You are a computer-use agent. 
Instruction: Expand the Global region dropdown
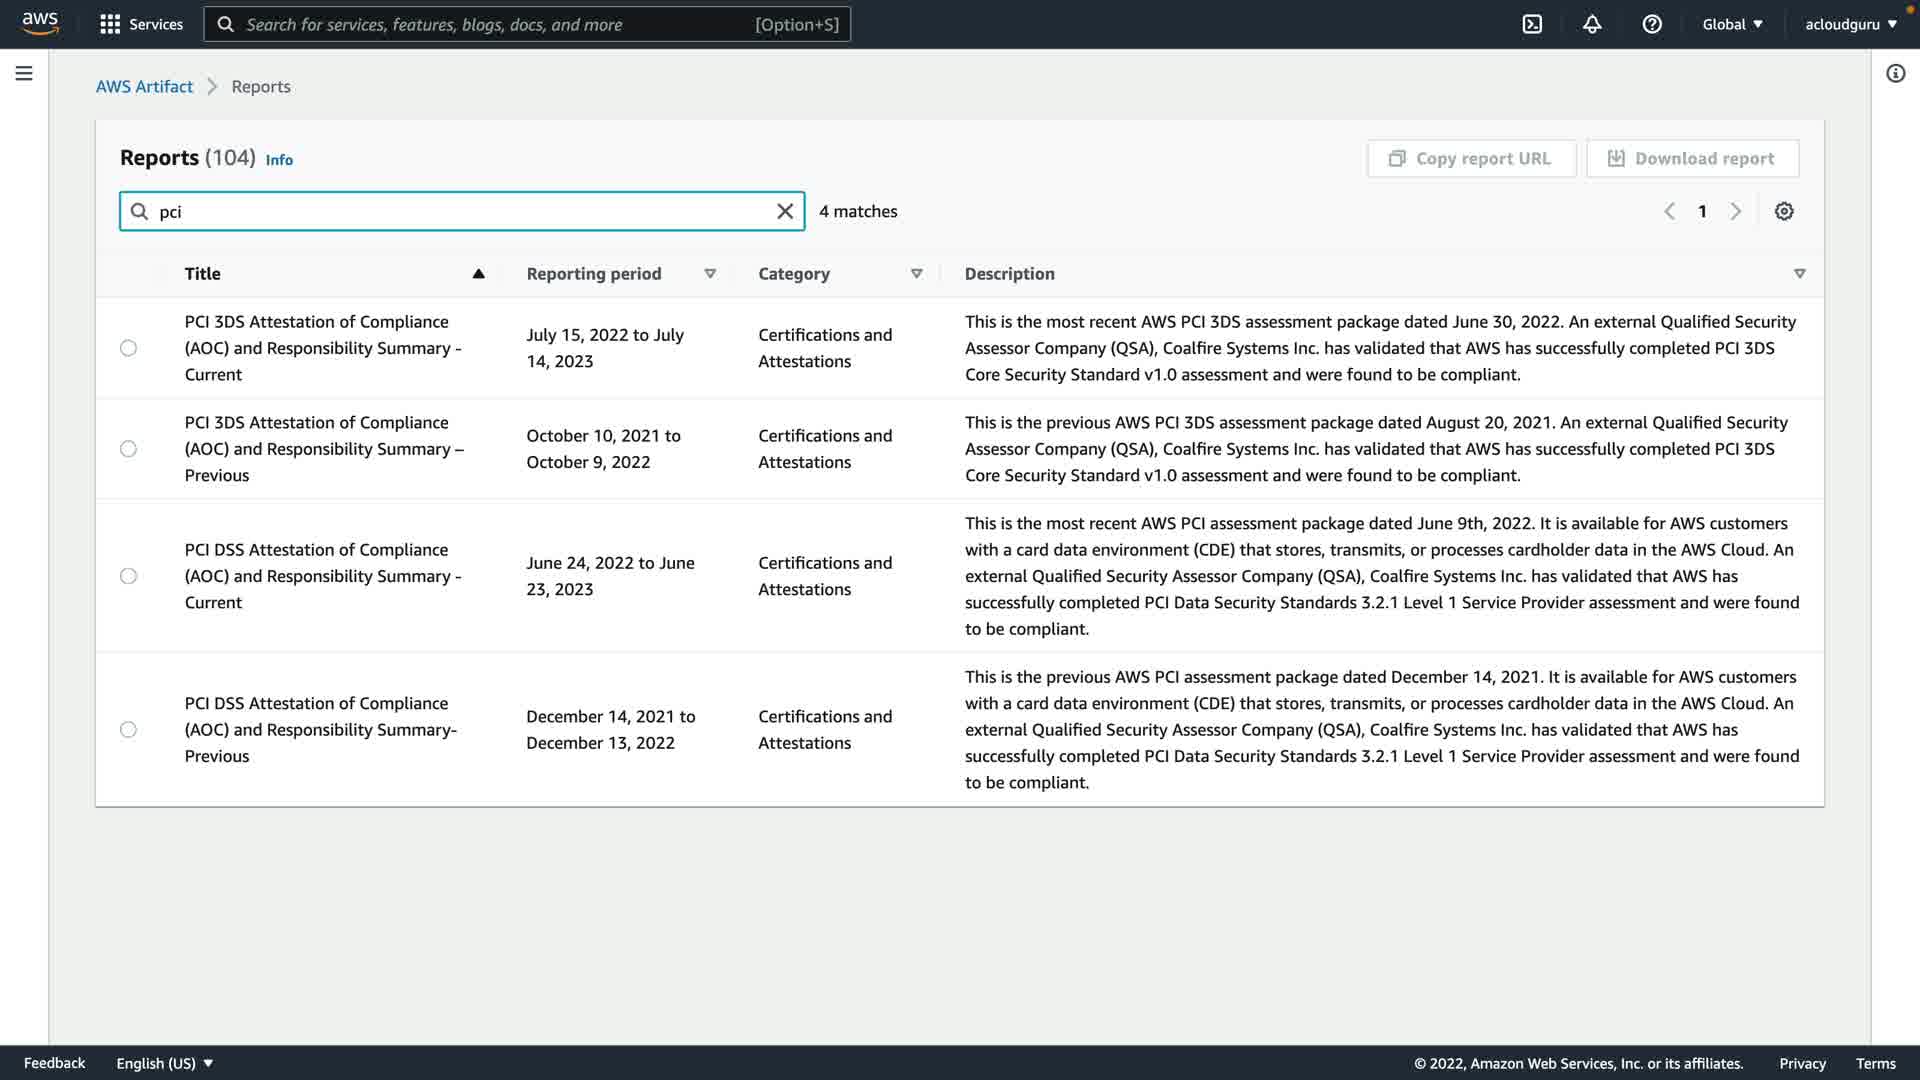(x=1732, y=24)
